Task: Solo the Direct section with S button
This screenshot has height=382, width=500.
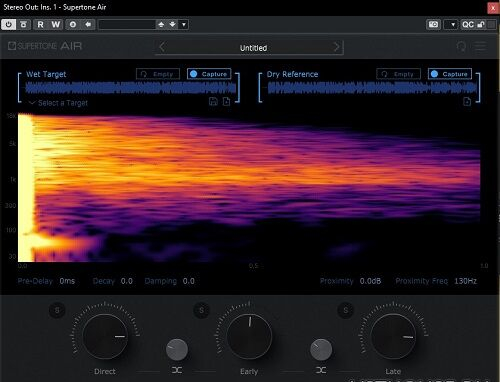Action: click(57, 310)
